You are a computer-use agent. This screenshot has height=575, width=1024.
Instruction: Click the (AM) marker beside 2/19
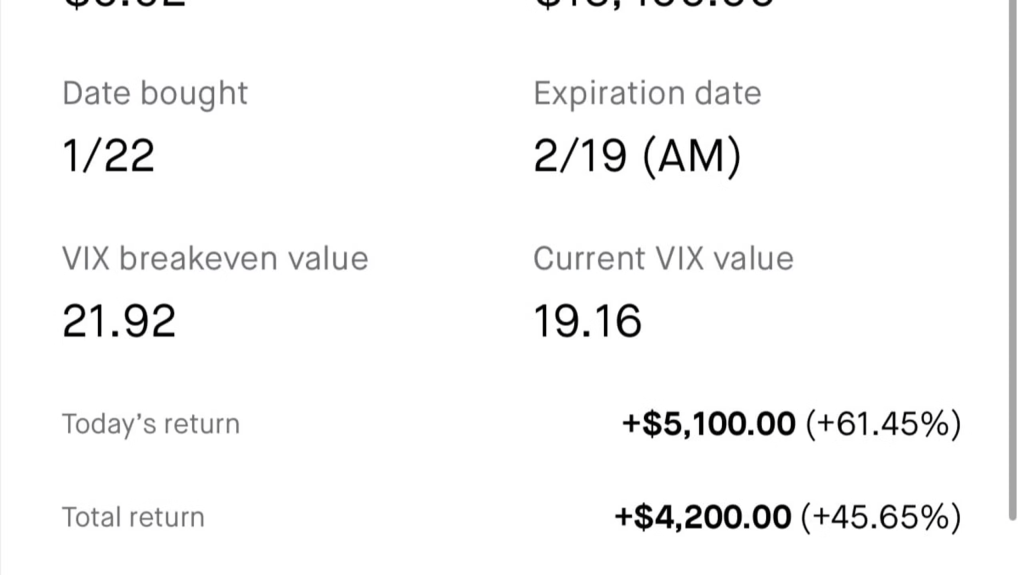click(x=691, y=157)
